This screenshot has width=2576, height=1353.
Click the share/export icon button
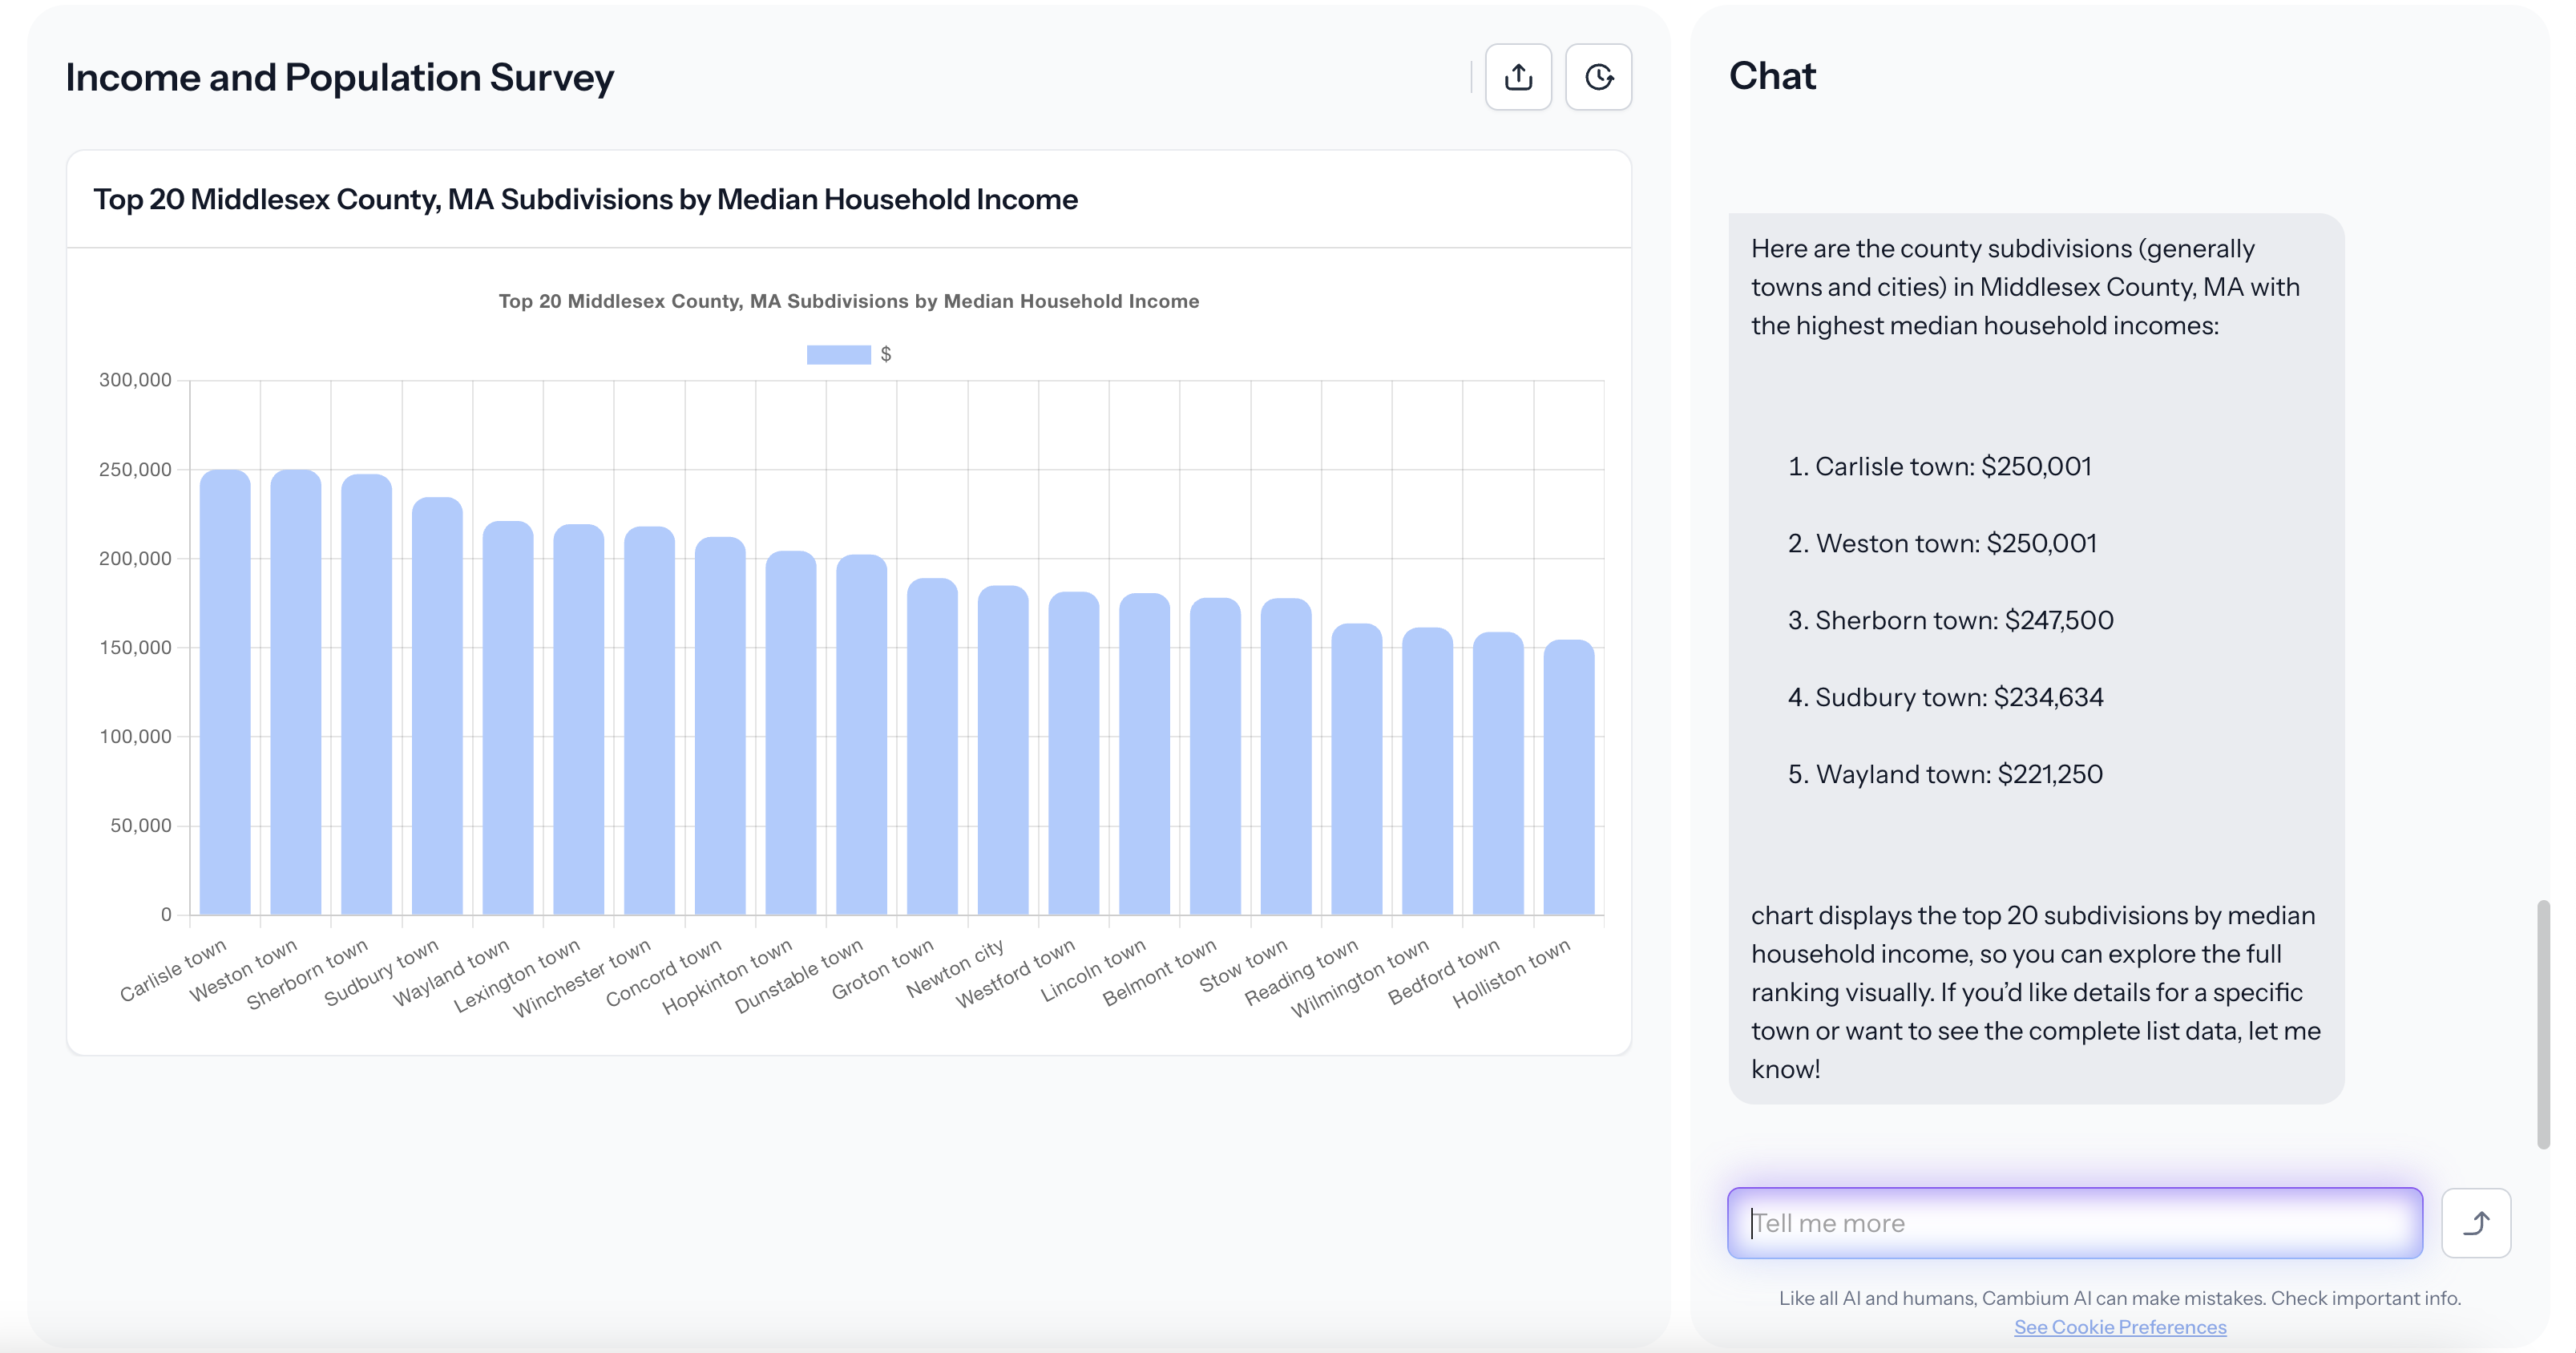click(1518, 77)
